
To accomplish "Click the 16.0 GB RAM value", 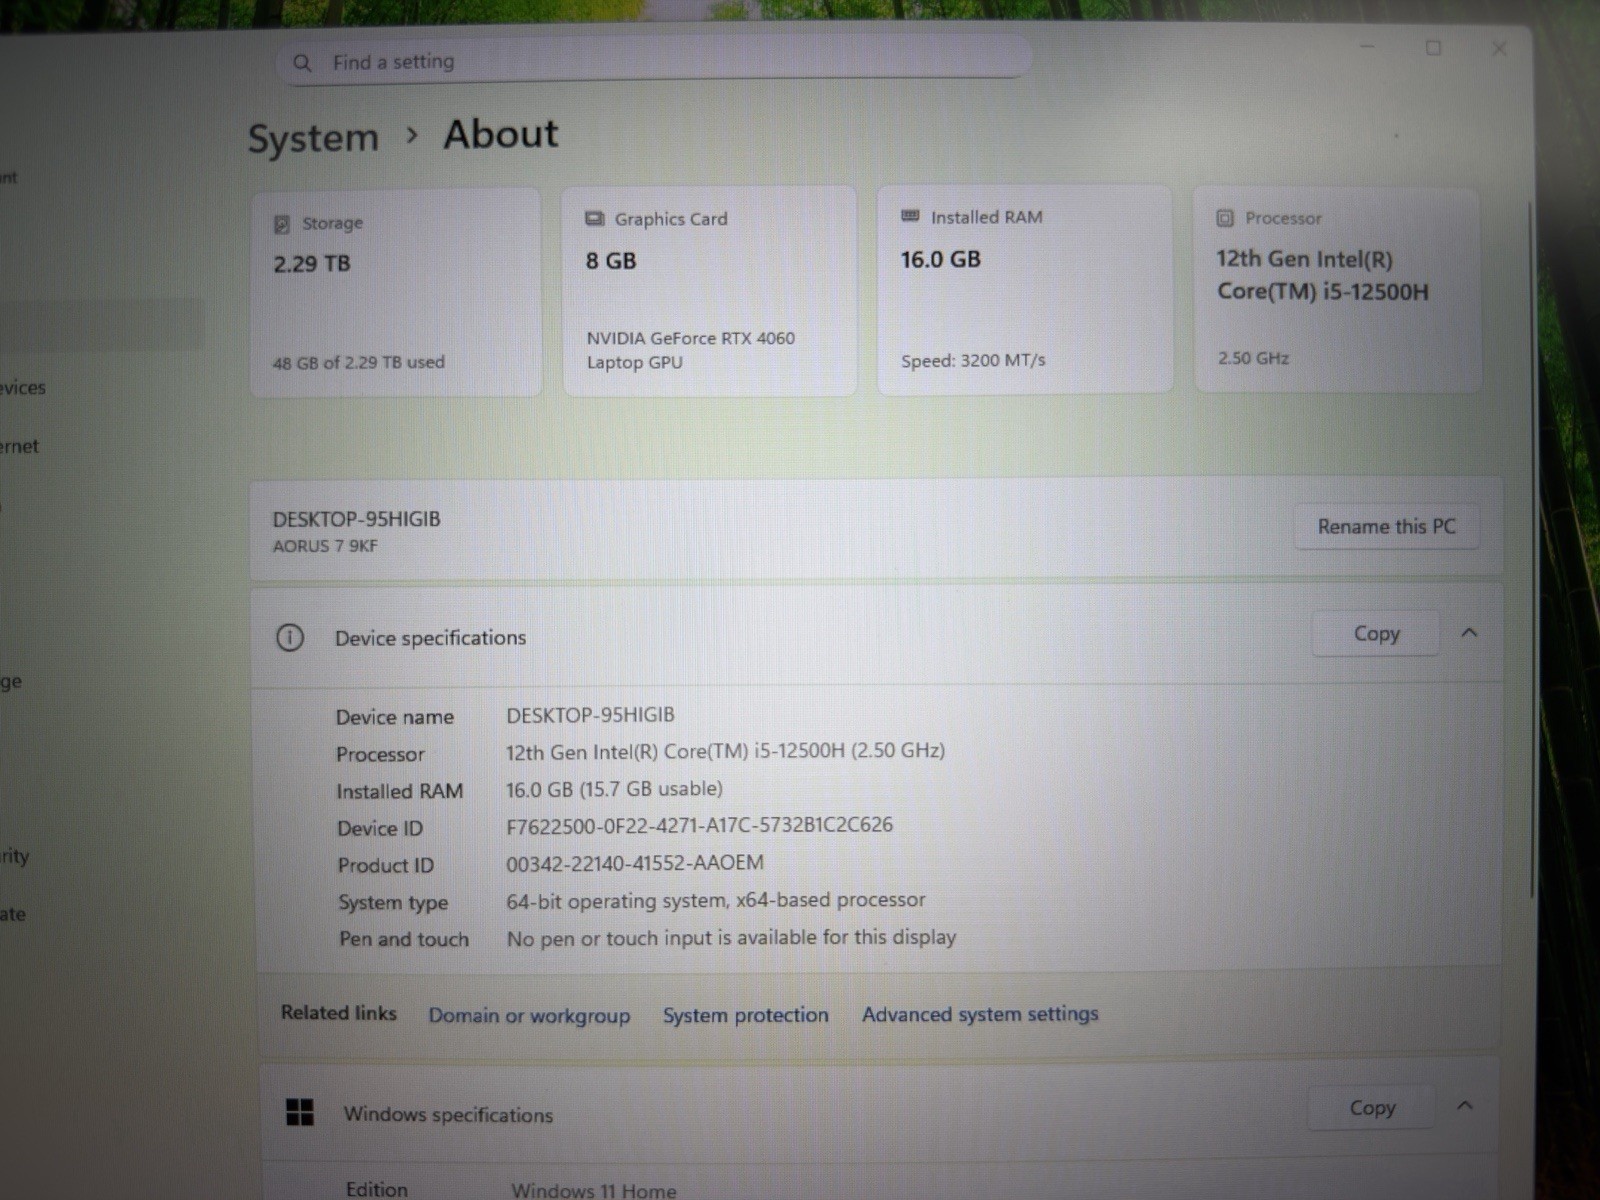I will pos(940,260).
